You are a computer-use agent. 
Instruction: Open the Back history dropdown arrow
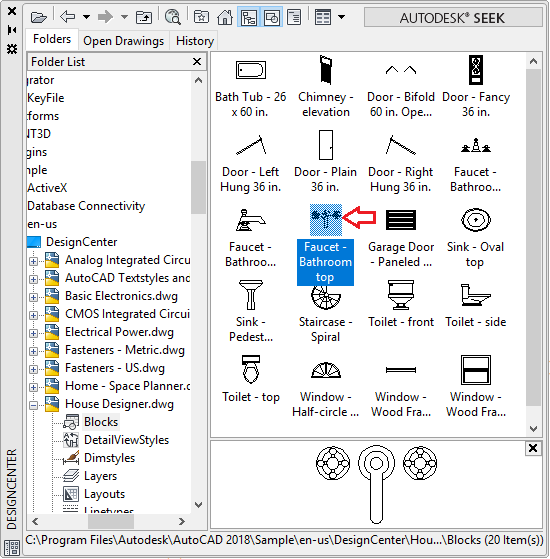click(x=86, y=17)
